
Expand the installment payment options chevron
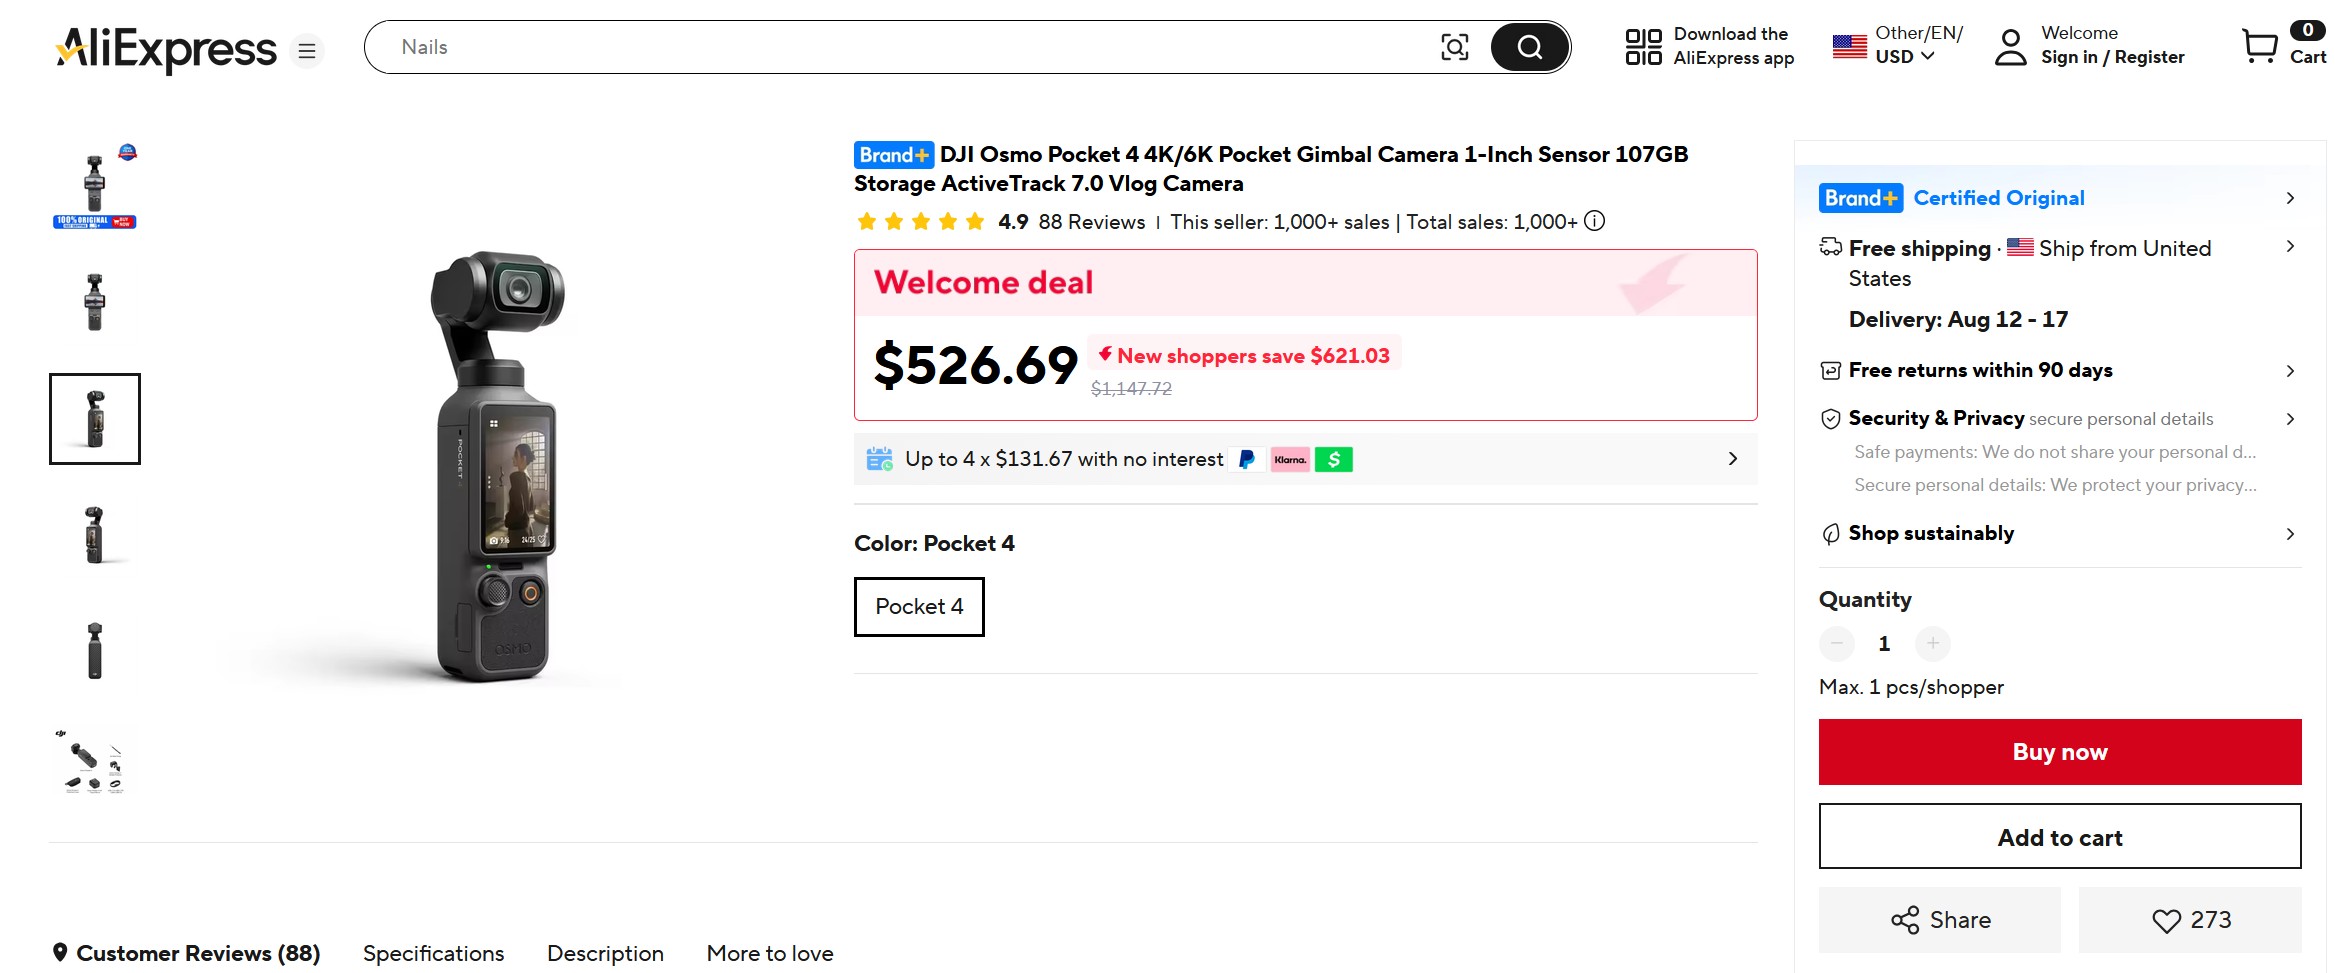(1733, 459)
